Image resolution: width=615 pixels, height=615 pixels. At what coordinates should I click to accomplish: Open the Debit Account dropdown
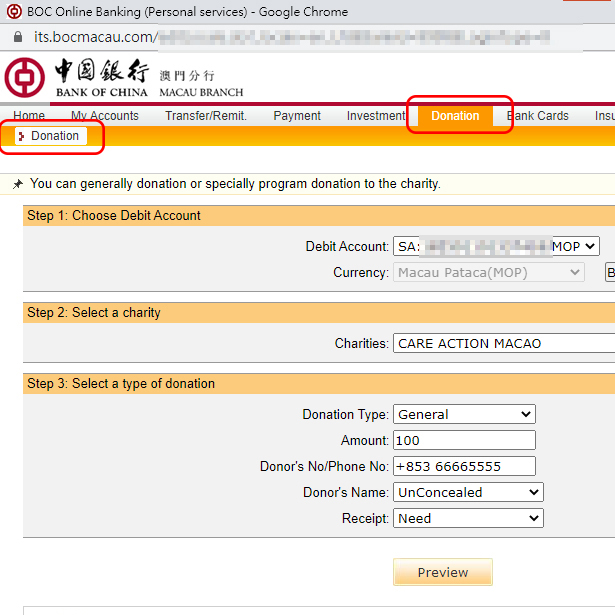click(496, 246)
